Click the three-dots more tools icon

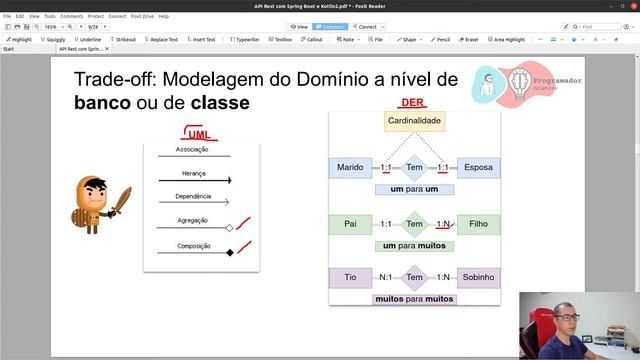(x=540, y=40)
